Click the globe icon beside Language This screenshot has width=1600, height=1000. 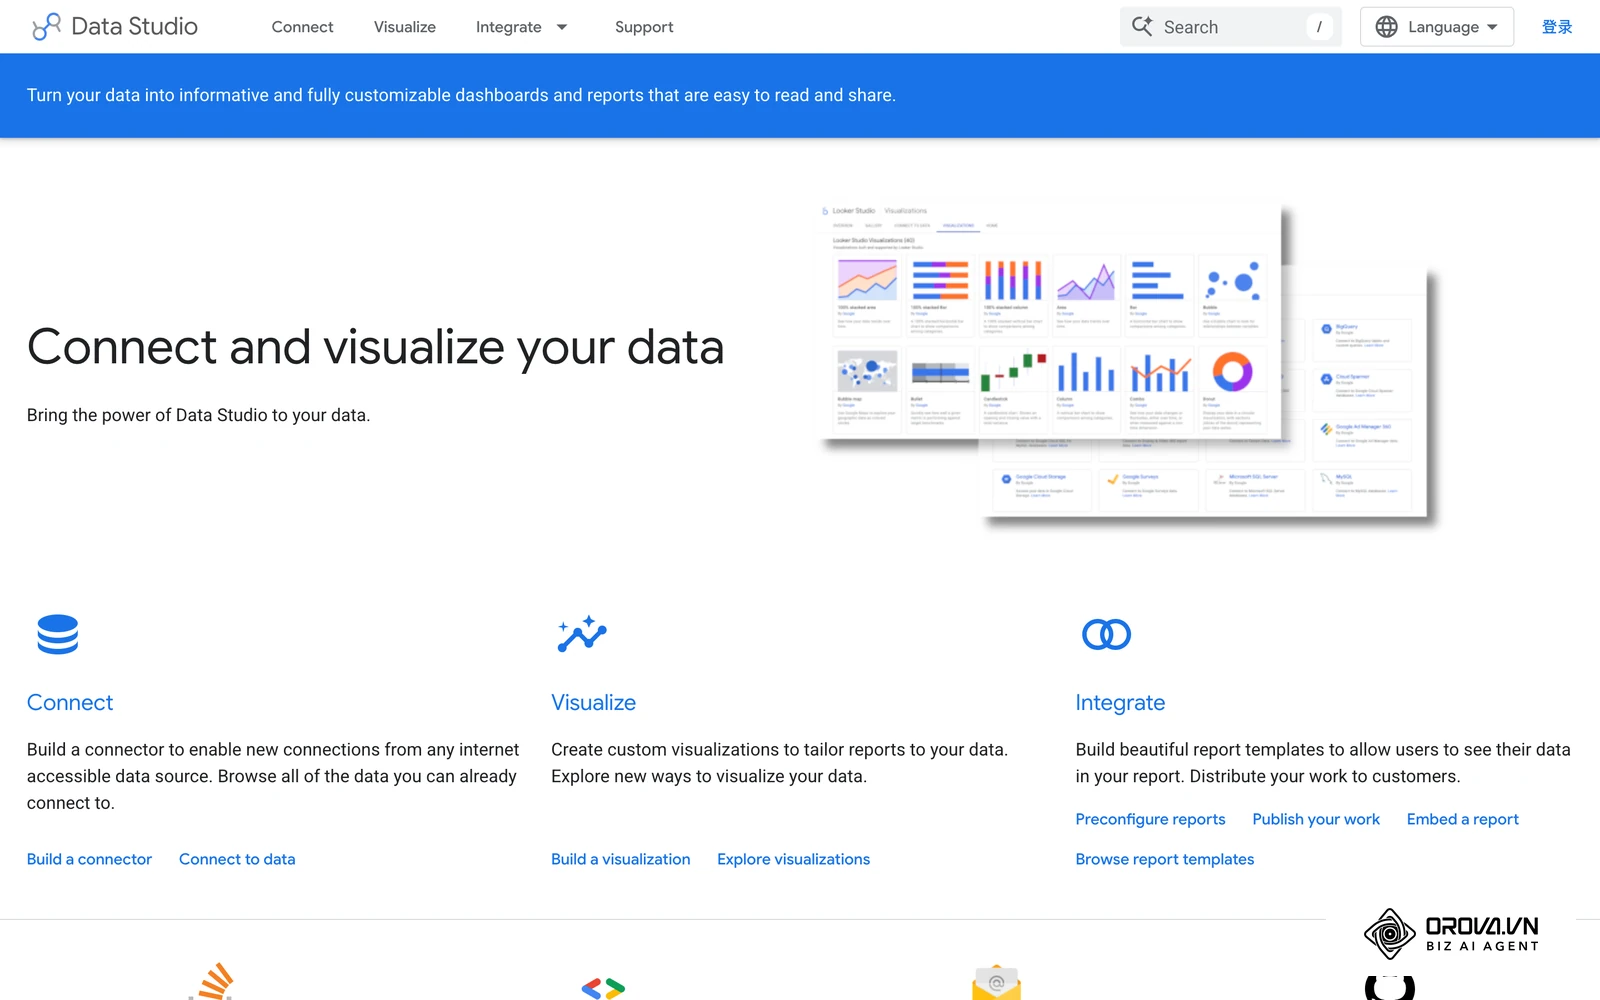1386,27
